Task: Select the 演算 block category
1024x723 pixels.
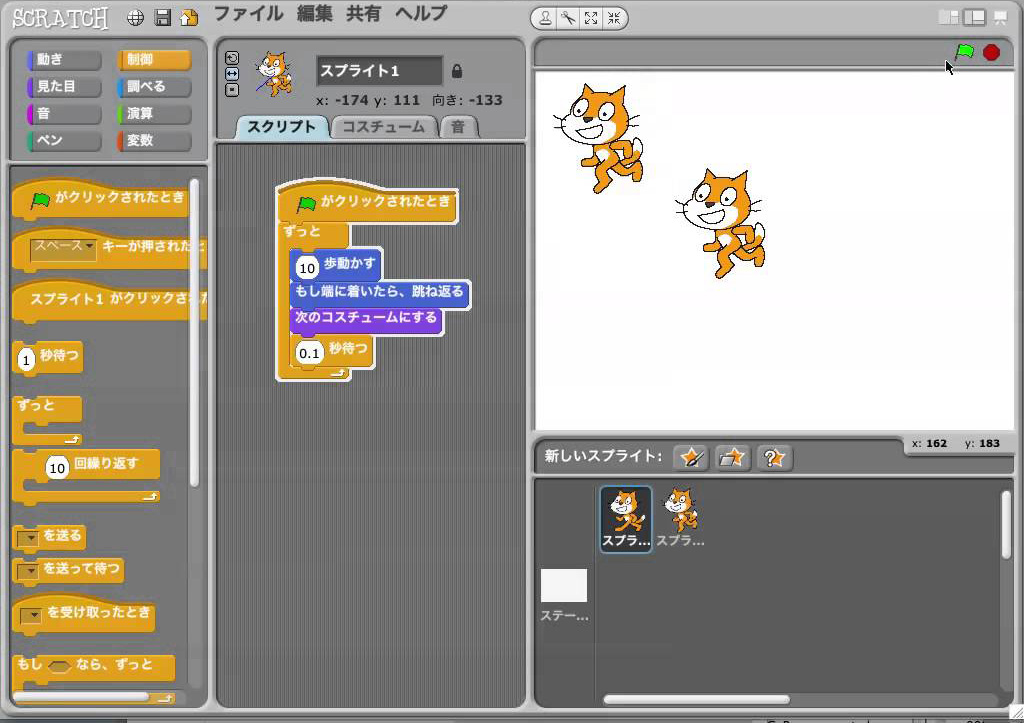Action: (154, 114)
